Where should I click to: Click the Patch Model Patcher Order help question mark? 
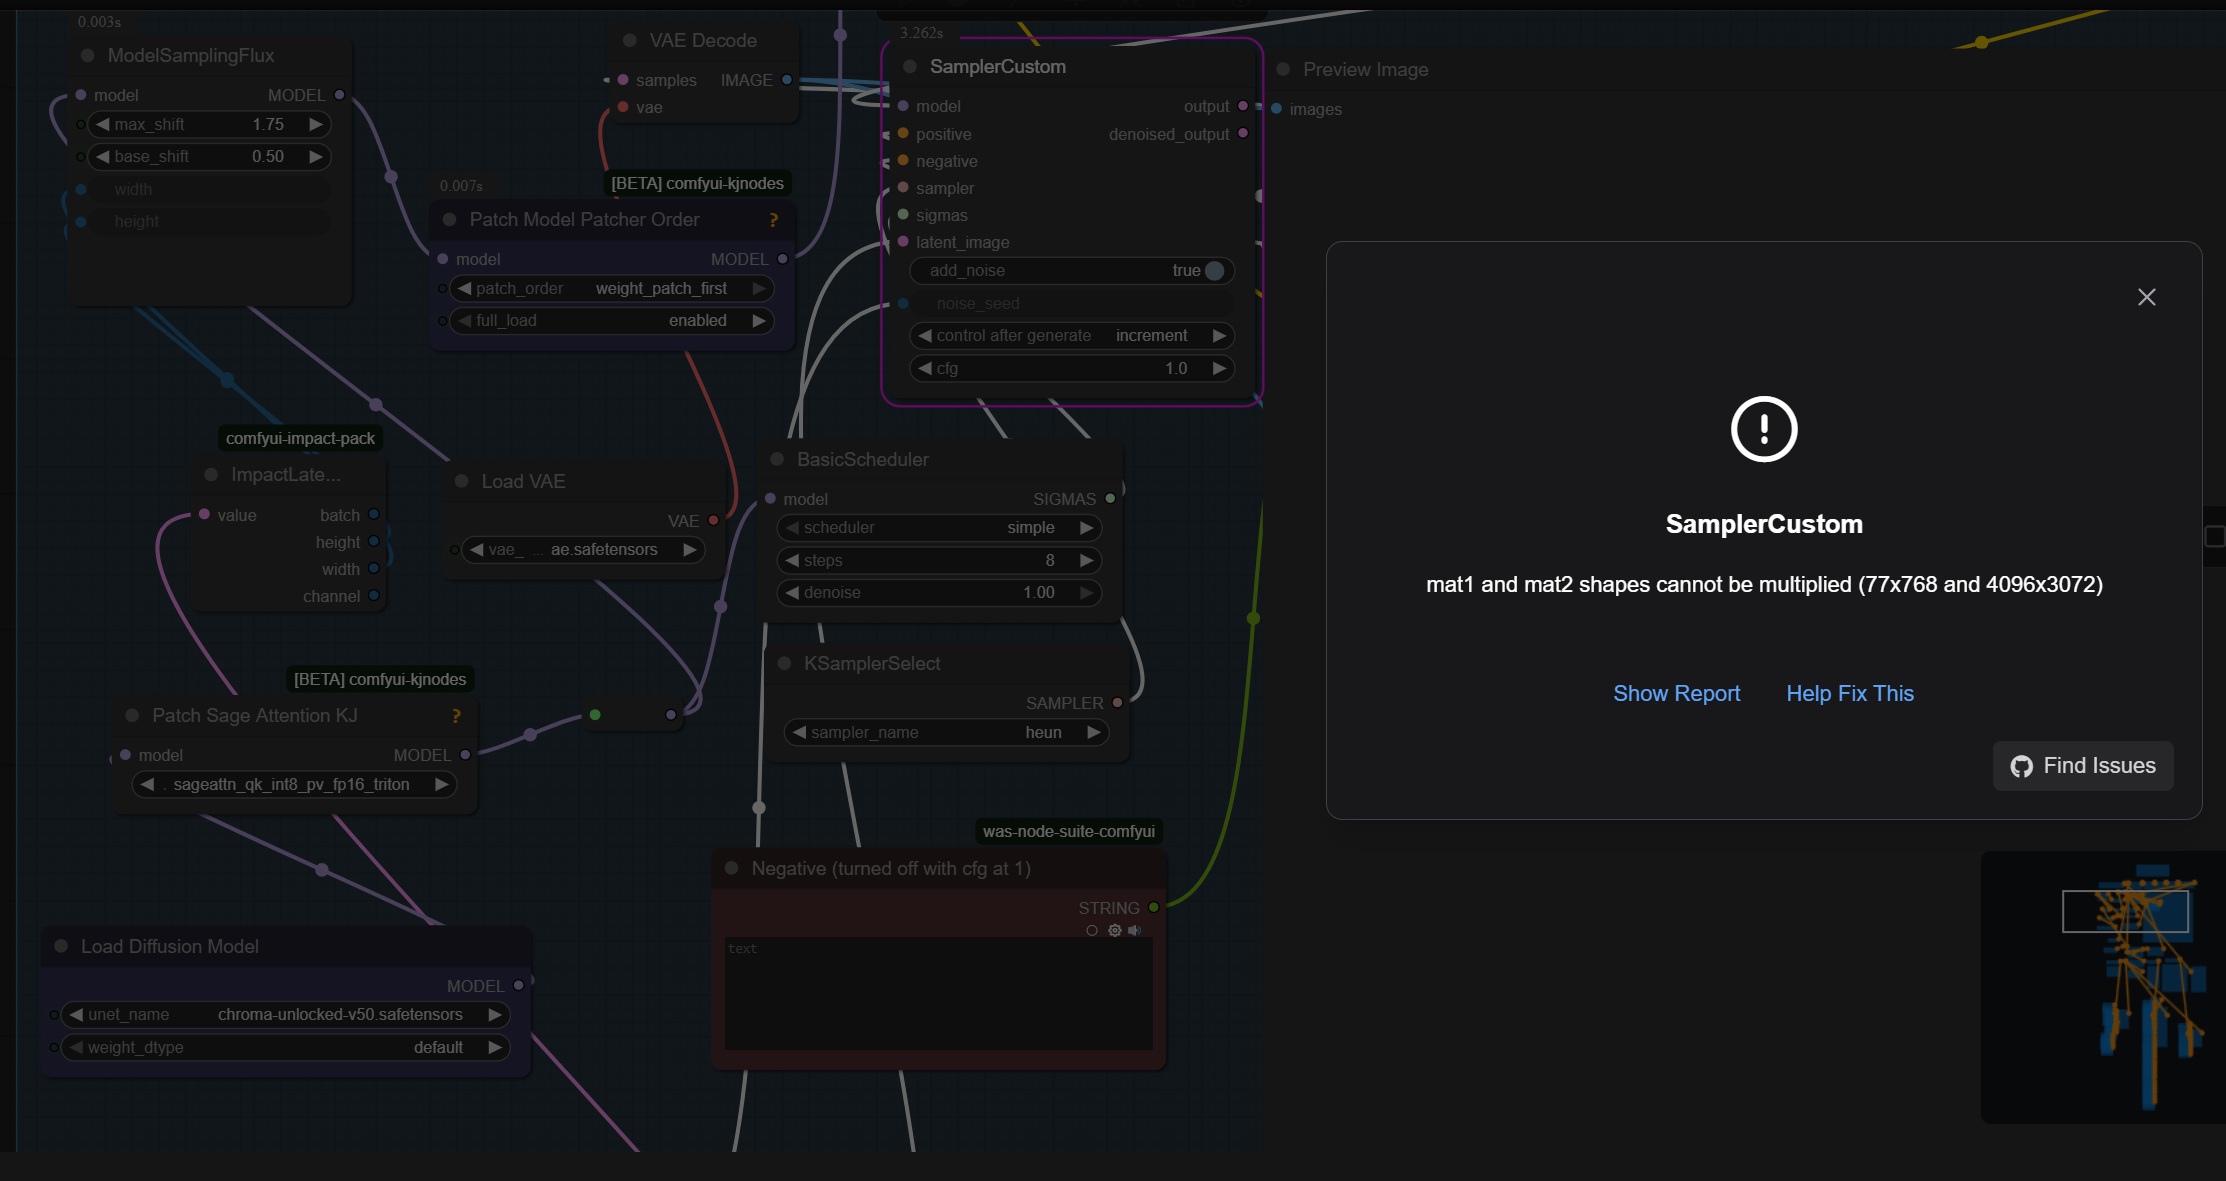click(x=773, y=220)
